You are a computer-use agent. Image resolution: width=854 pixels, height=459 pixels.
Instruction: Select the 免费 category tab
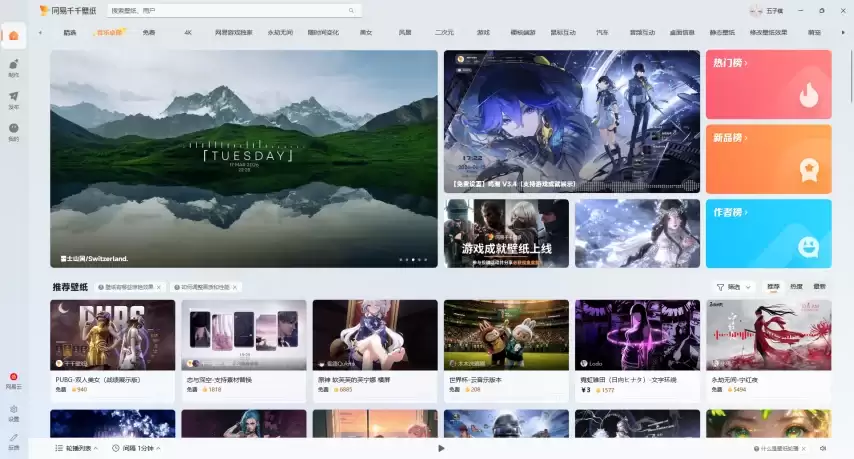(x=149, y=33)
